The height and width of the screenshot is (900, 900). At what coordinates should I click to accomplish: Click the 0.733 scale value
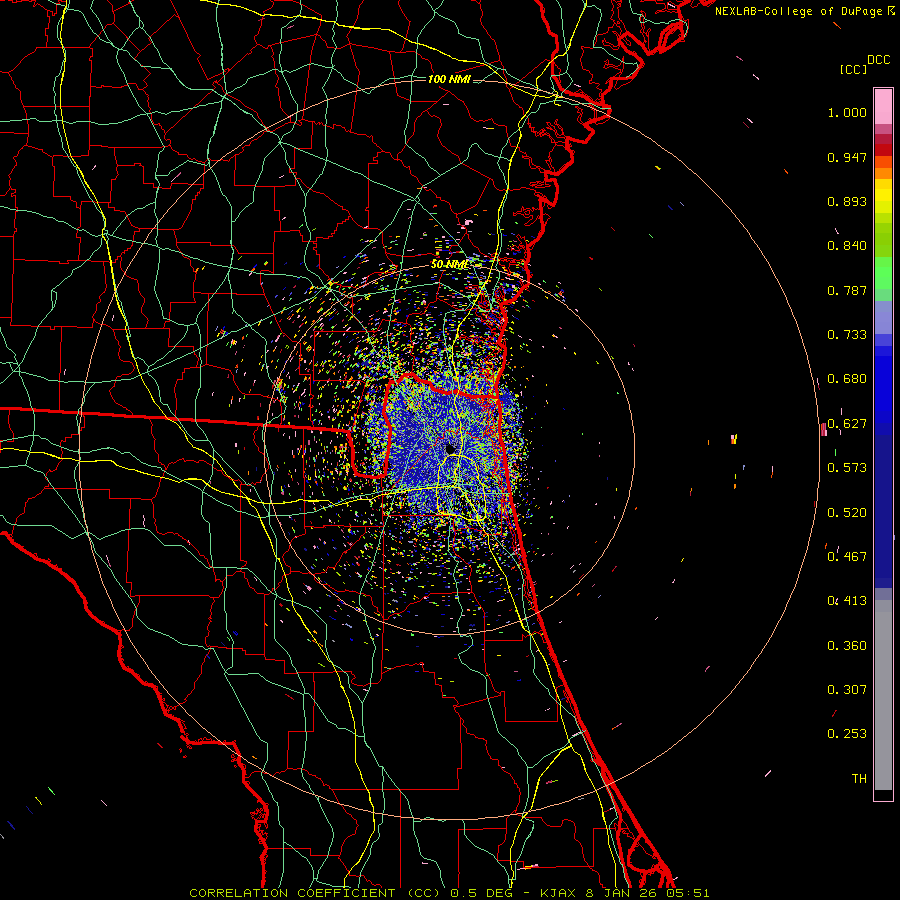[x=847, y=335]
